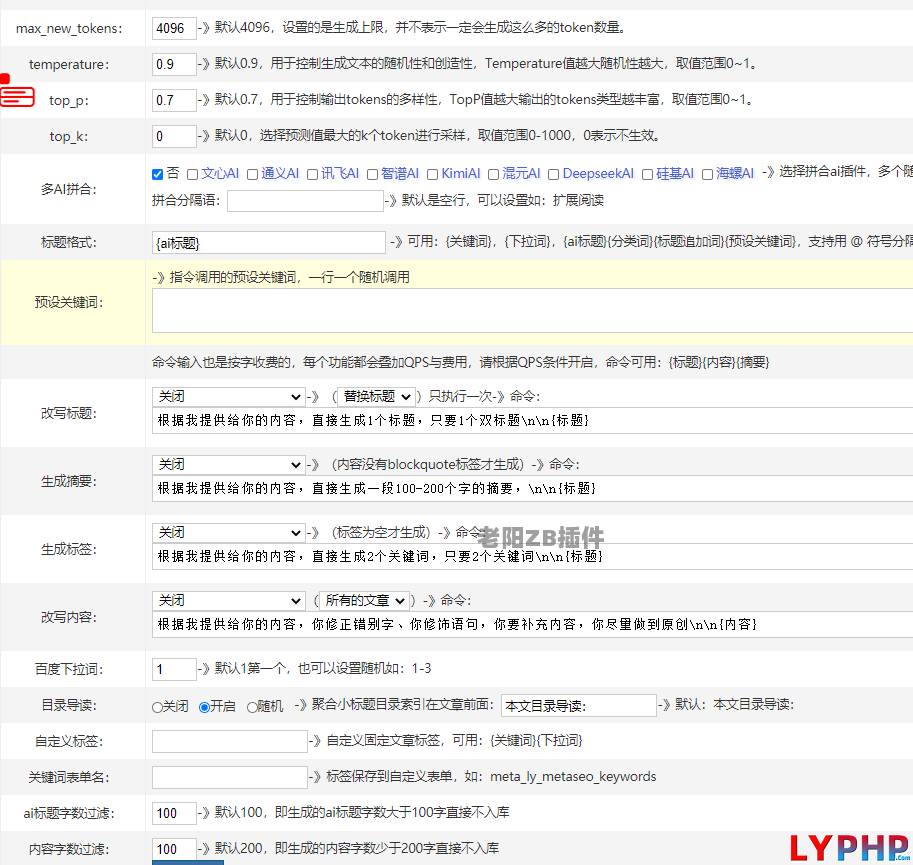Click the 改写标题: row label
Screen dimensions: 913x865
[x=69, y=413]
